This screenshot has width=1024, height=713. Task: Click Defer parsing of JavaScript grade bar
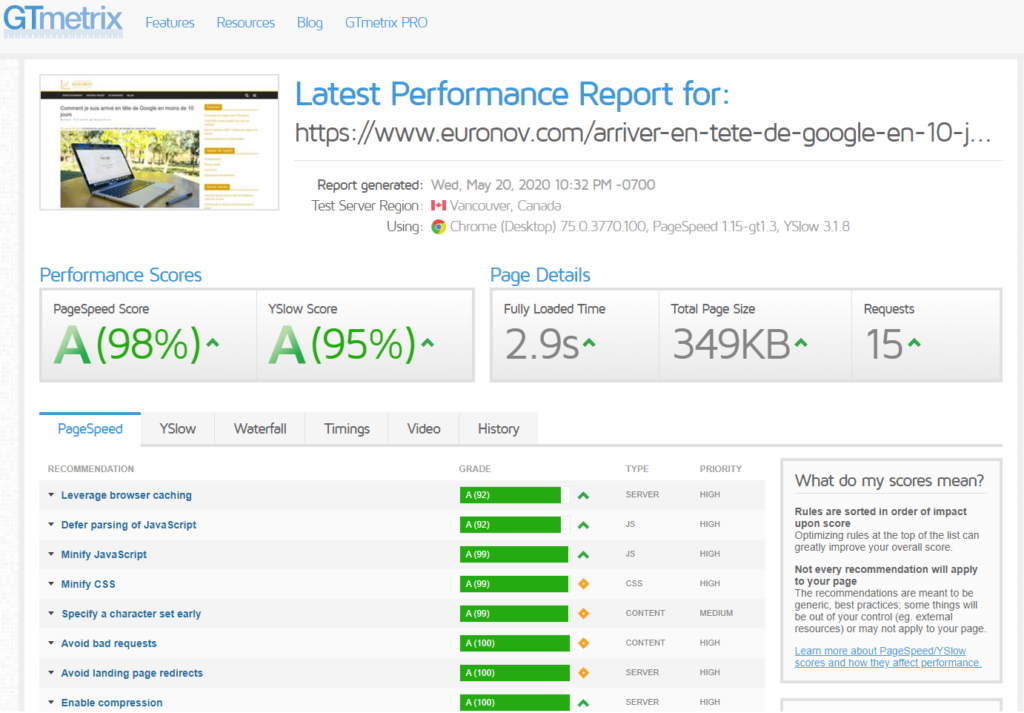point(515,524)
